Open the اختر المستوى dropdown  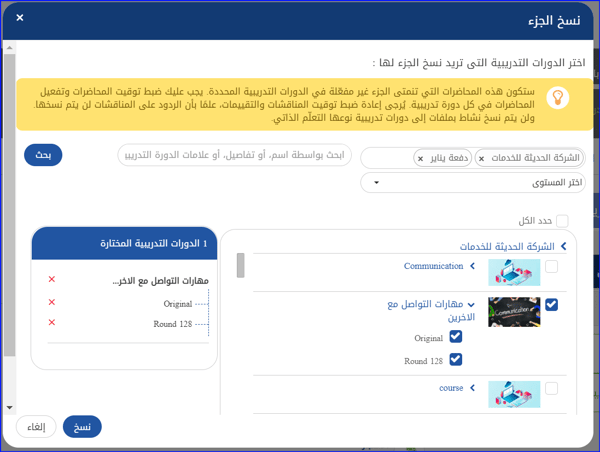473,183
